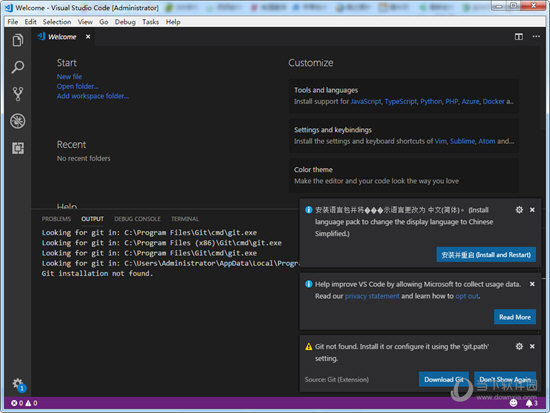
Task: Dismiss the language pack notification
Action: 532,210
